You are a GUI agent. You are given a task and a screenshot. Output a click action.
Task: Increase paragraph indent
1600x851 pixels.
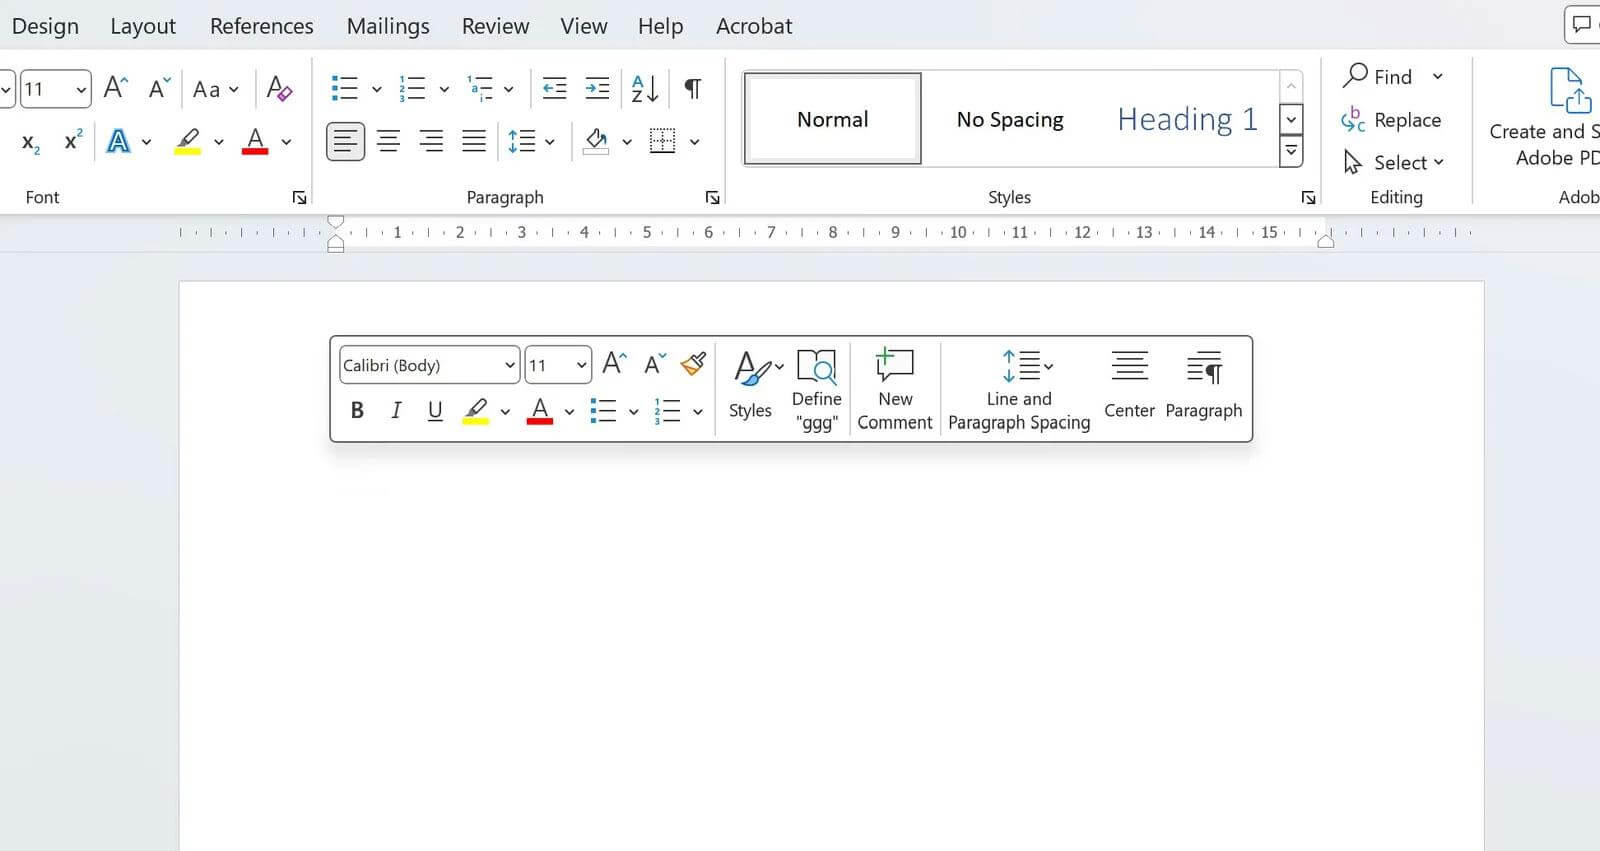click(597, 88)
